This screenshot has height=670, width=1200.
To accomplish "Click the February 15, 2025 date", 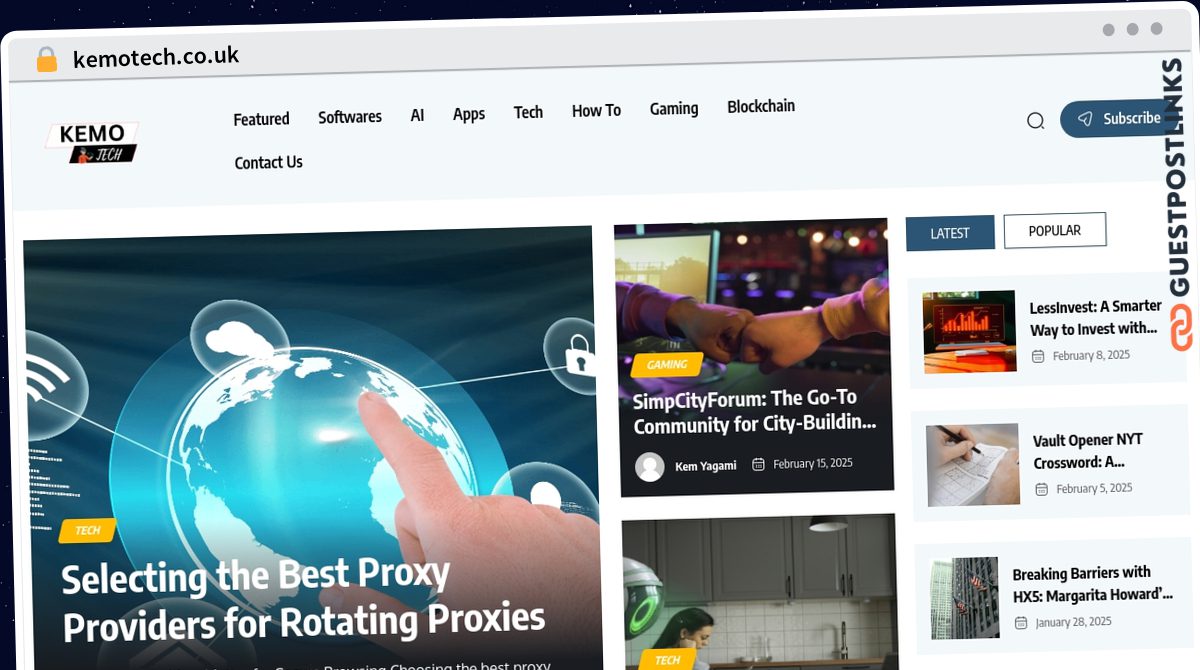I will click(x=812, y=463).
